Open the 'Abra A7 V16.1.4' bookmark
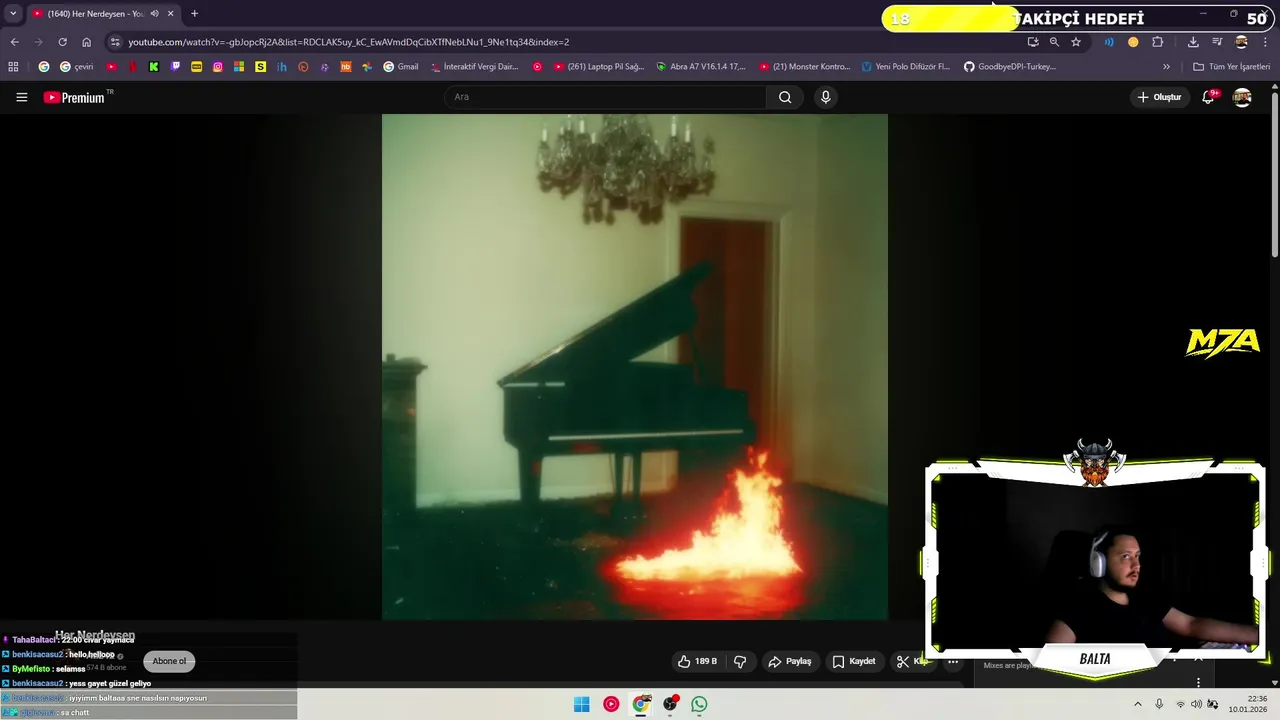This screenshot has height=720, width=1280. click(701, 67)
